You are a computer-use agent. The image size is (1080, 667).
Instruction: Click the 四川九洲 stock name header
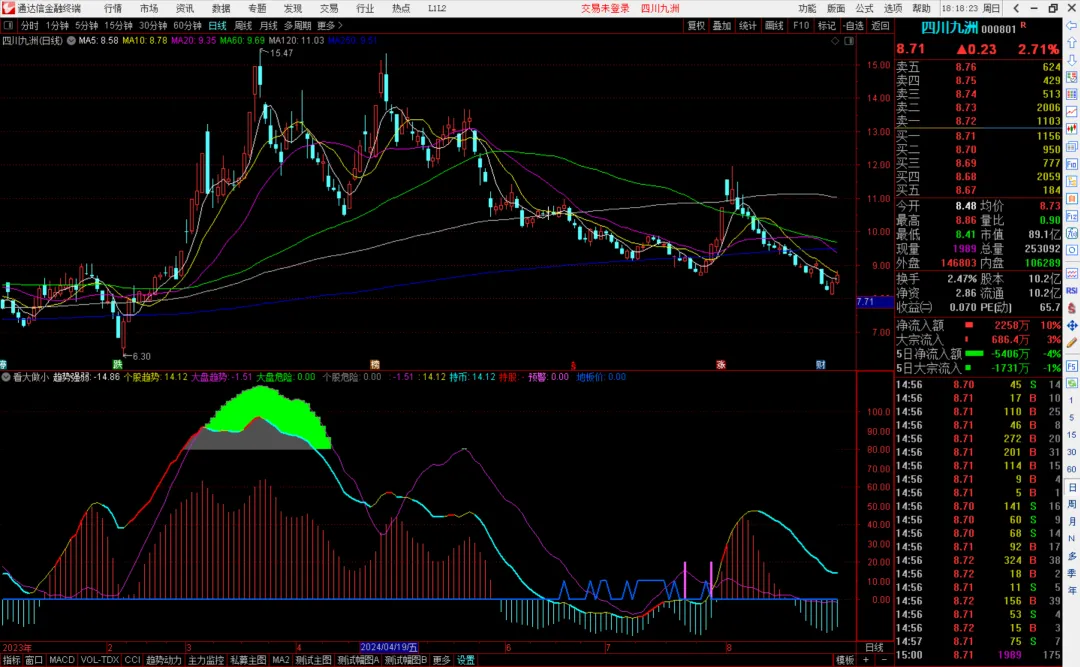coord(950,28)
